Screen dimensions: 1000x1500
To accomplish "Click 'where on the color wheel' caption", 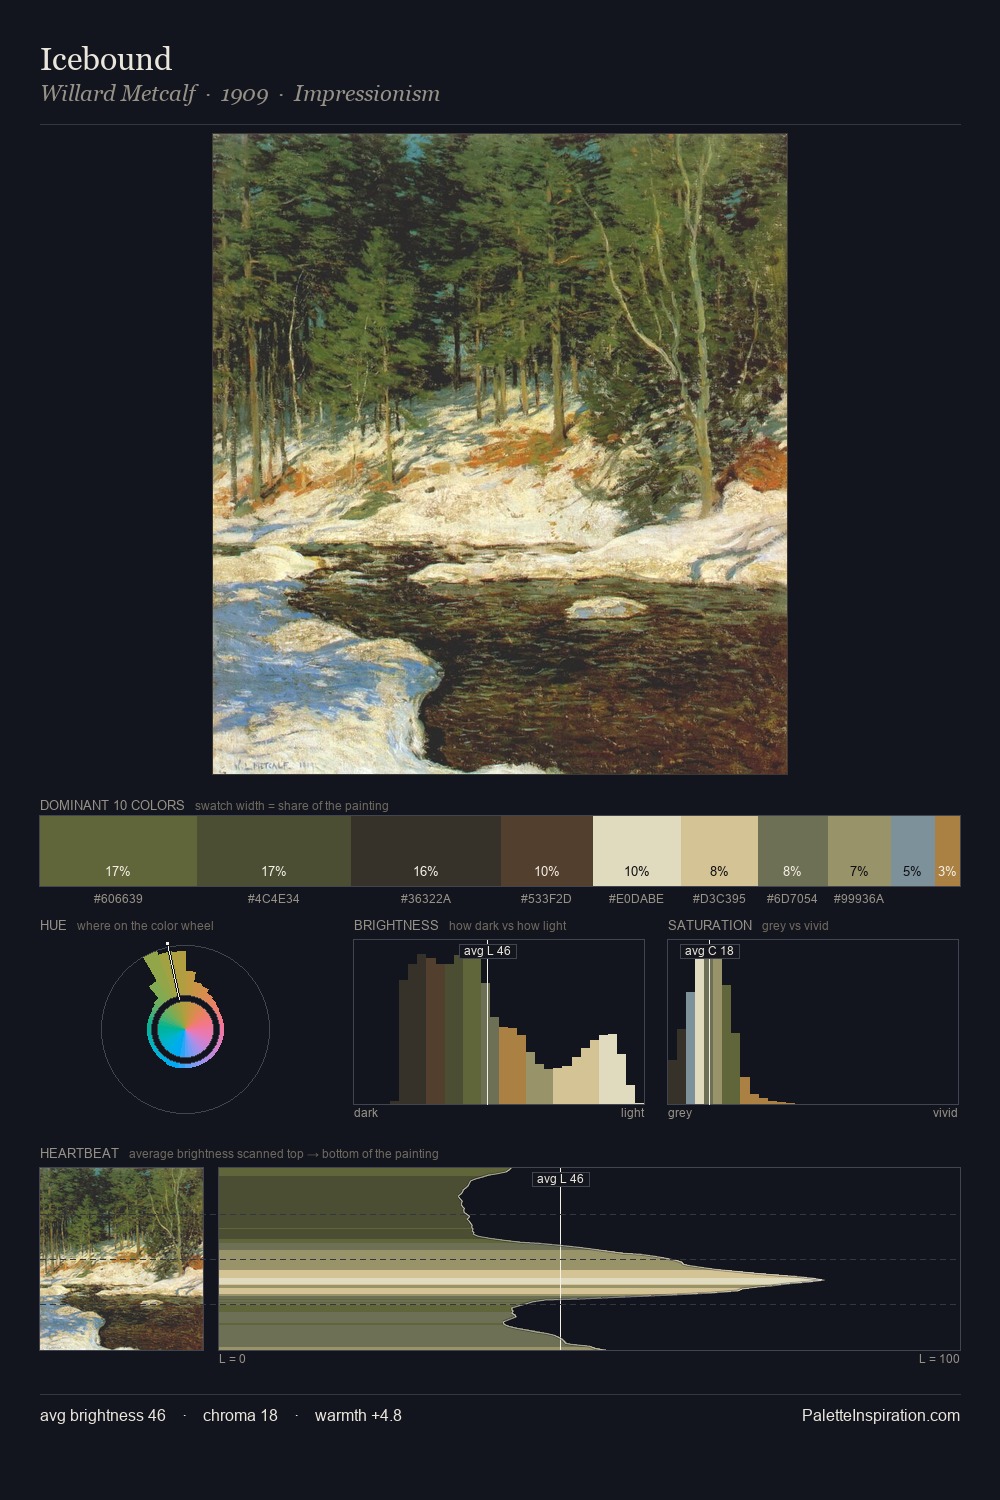I will coord(145,926).
